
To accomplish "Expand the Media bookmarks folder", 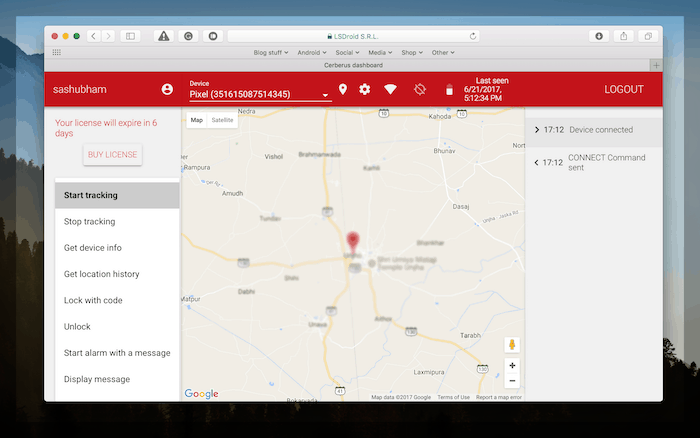I will [380, 52].
